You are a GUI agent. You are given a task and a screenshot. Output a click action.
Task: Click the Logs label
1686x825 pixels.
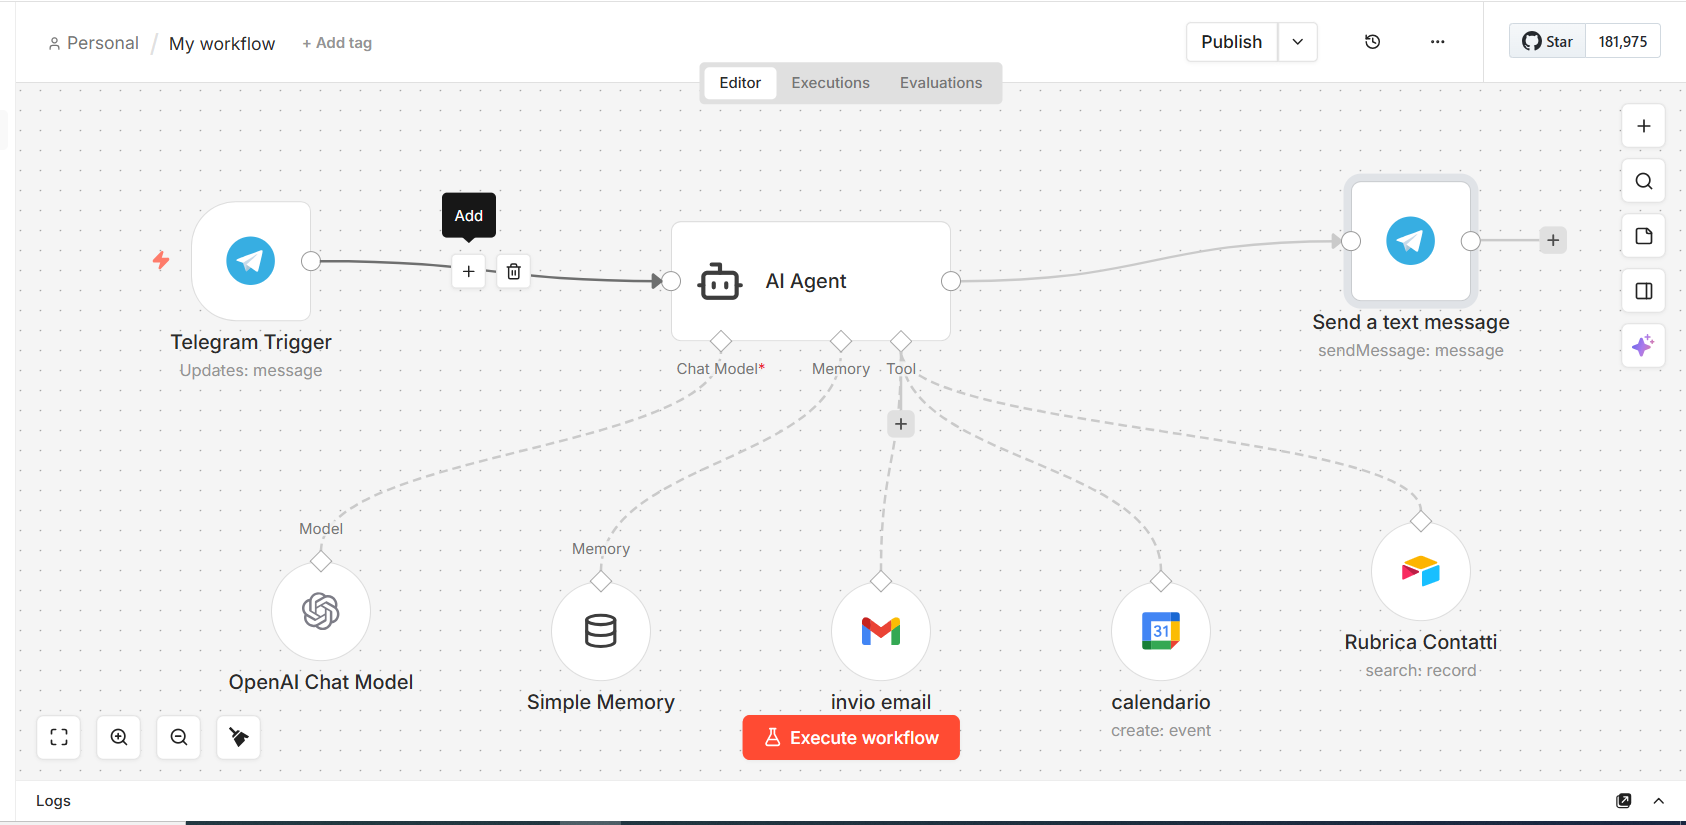[x=53, y=801]
